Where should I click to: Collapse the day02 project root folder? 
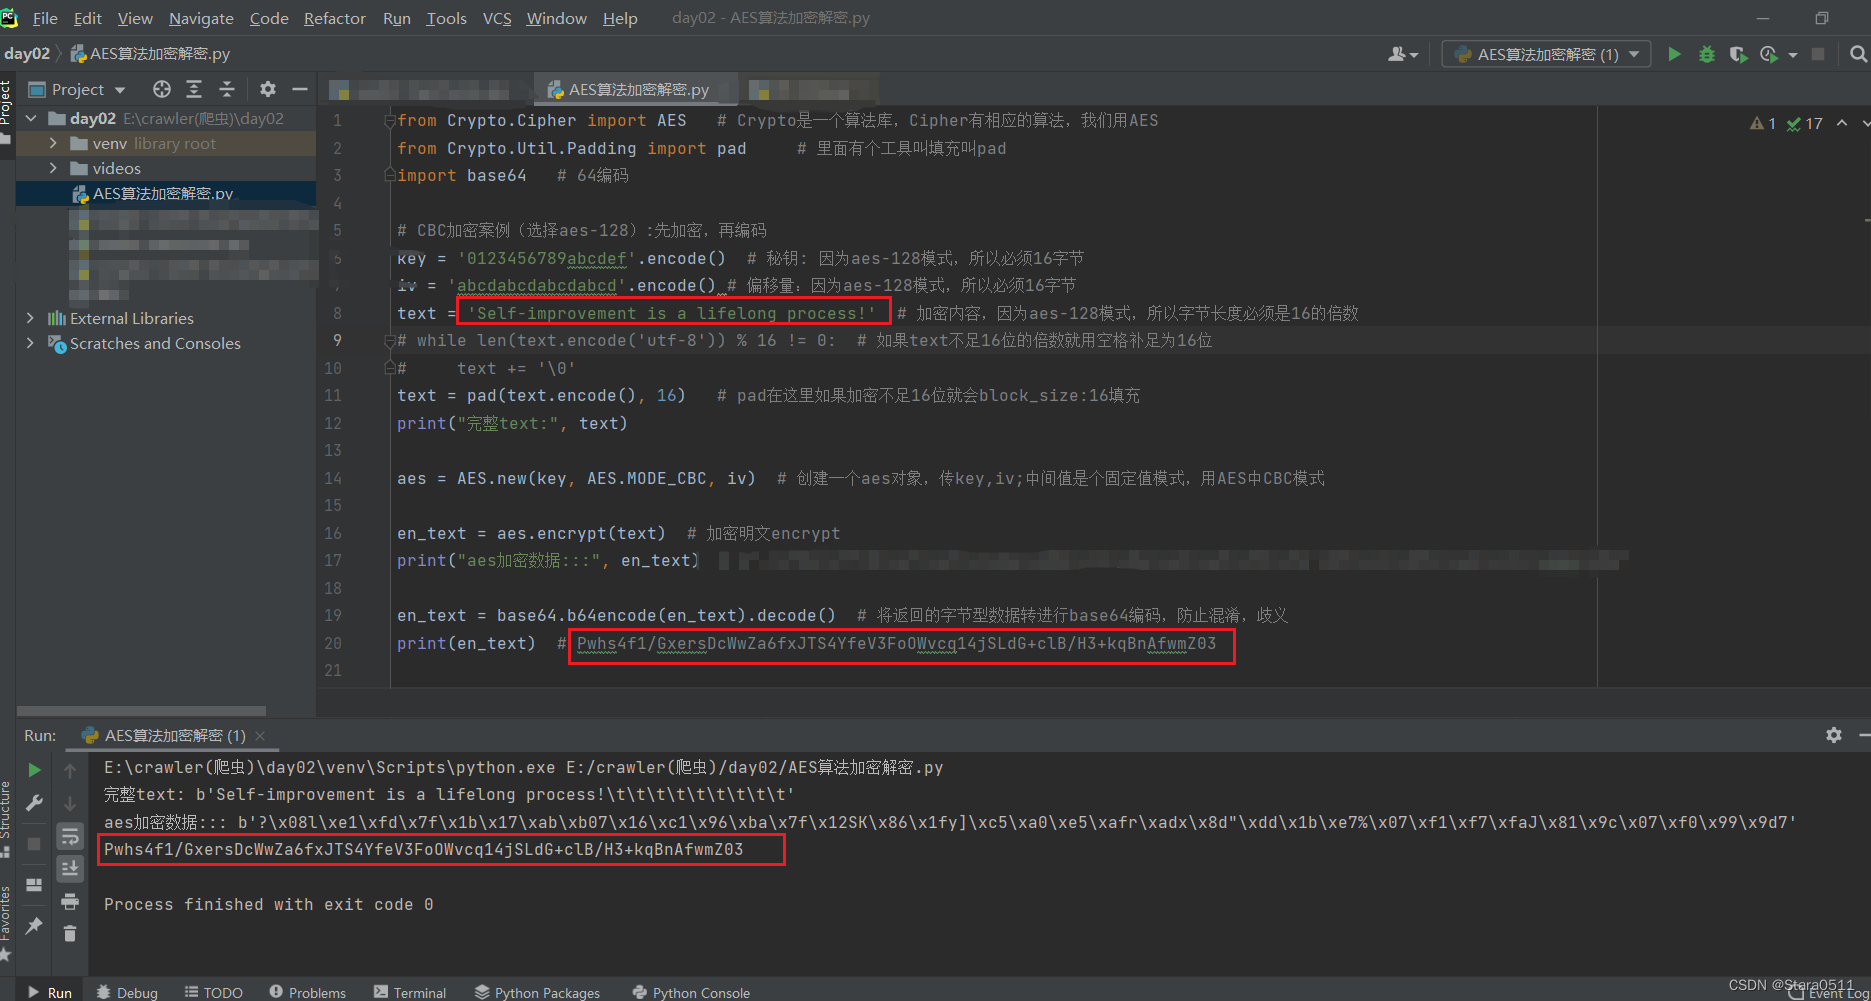pos(31,118)
